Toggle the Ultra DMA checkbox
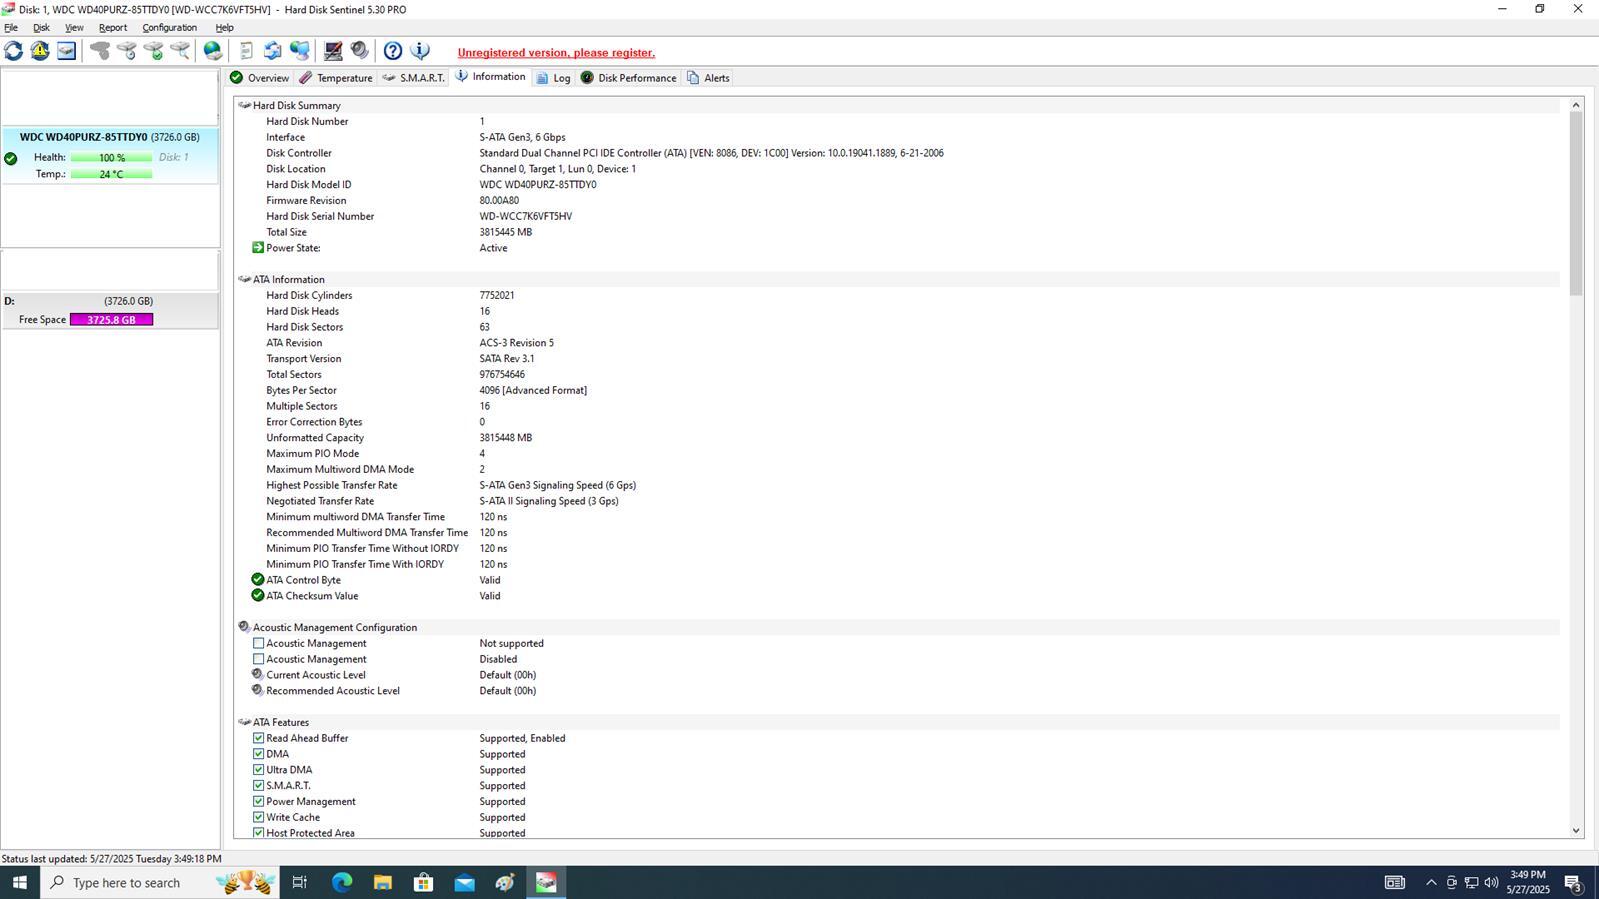Image resolution: width=1599 pixels, height=899 pixels. click(259, 771)
